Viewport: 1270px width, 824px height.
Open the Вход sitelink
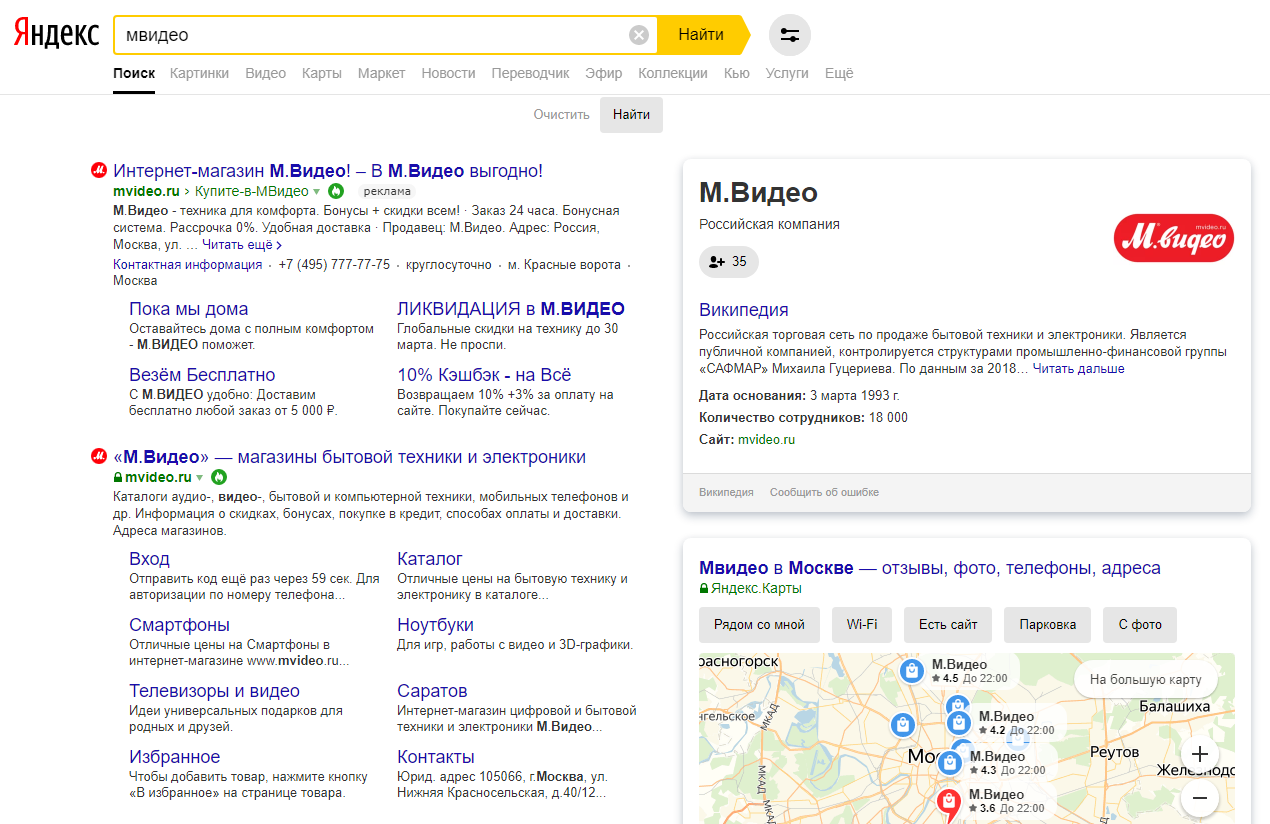pos(149,559)
